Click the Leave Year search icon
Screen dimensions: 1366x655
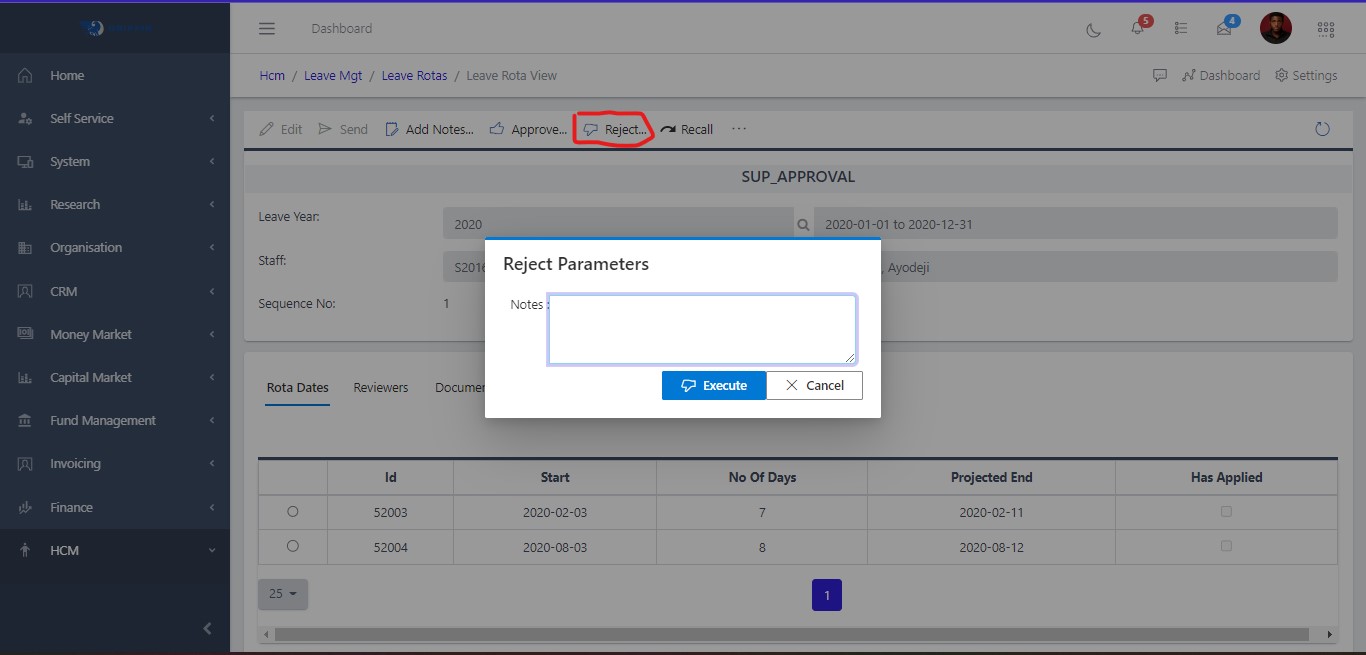[803, 225]
